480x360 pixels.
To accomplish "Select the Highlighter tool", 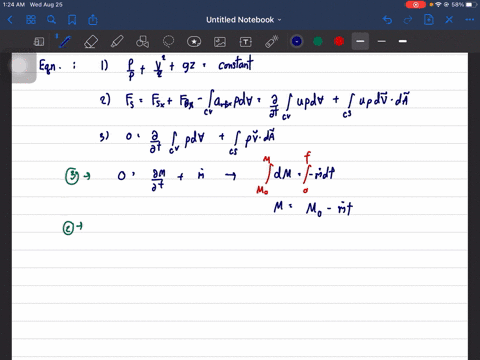I will pyautogui.click(x=117, y=42).
